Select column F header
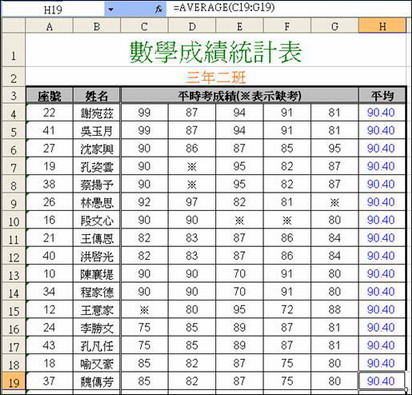The width and height of the screenshot is (412, 395). pos(287,27)
